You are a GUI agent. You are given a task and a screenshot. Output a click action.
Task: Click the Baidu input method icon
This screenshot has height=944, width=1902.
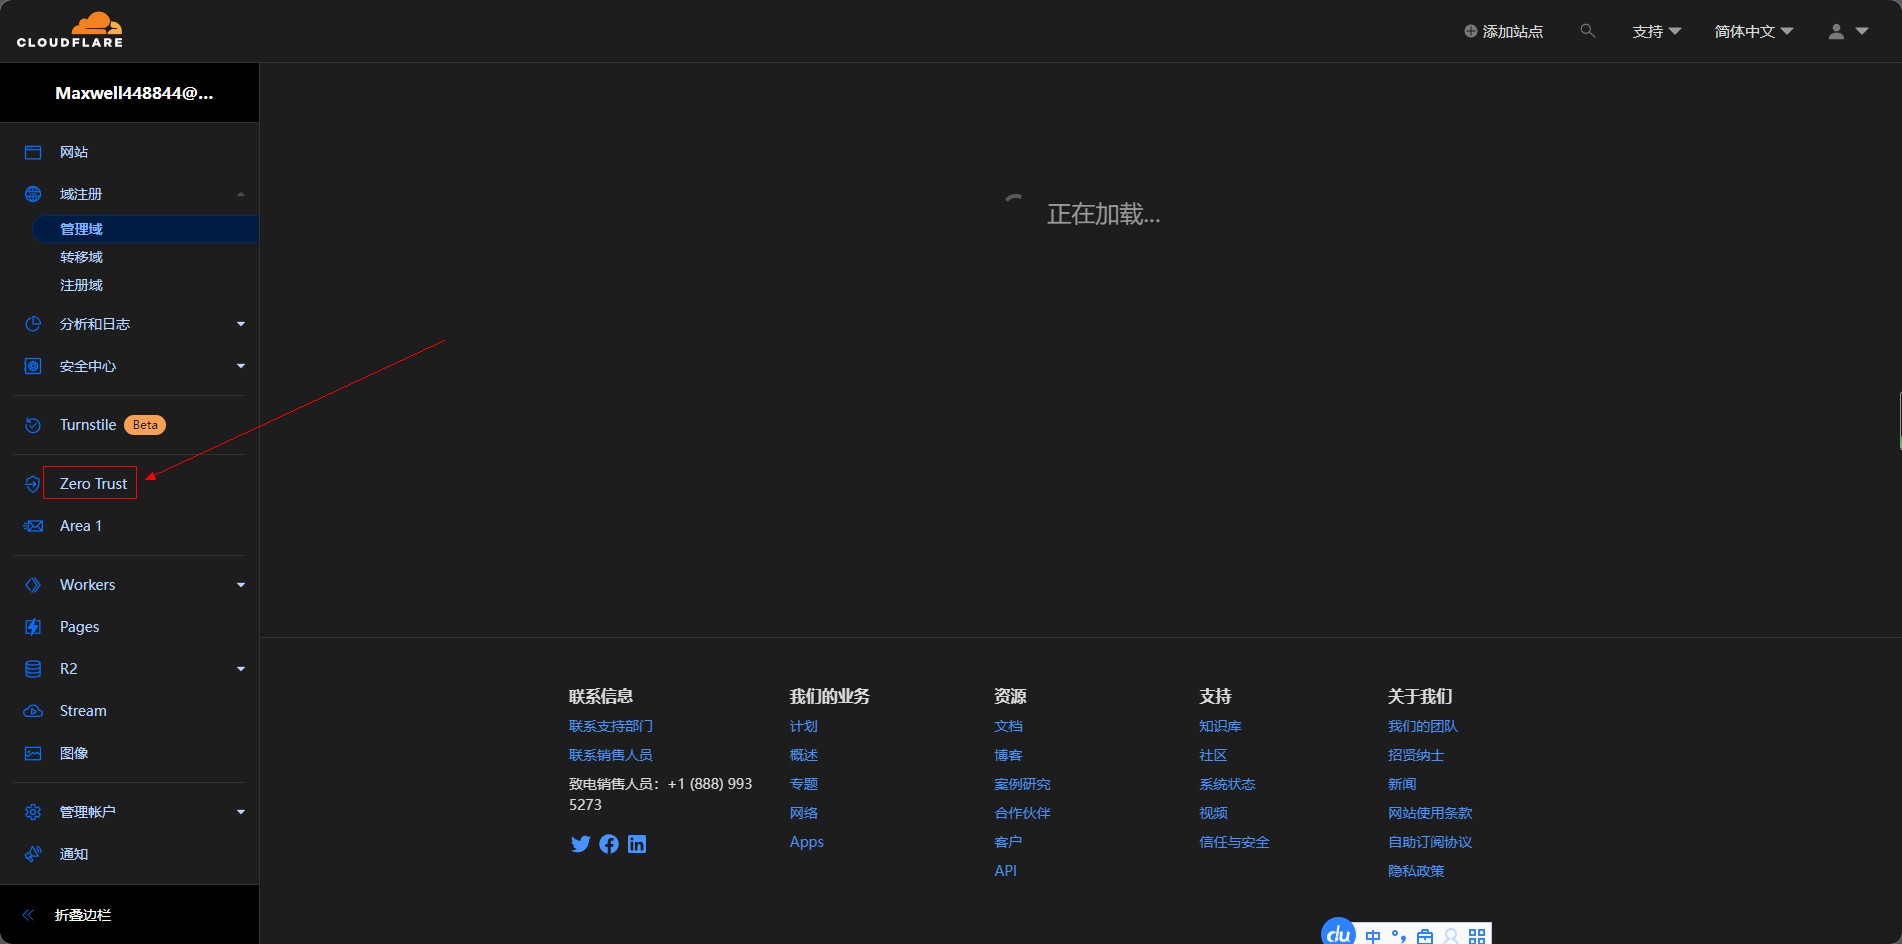[1339, 934]
